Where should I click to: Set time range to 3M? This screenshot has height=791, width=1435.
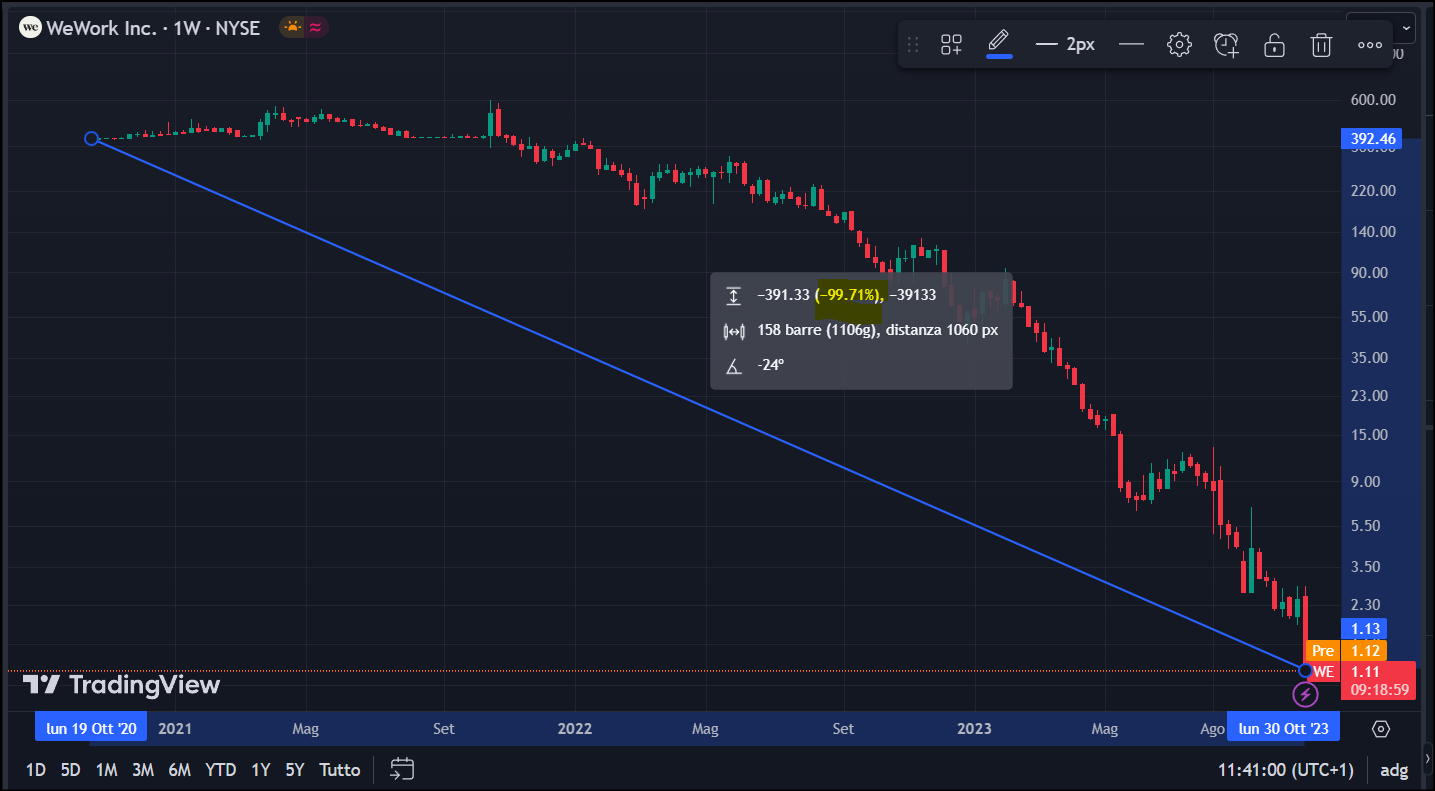coord(143,770)
